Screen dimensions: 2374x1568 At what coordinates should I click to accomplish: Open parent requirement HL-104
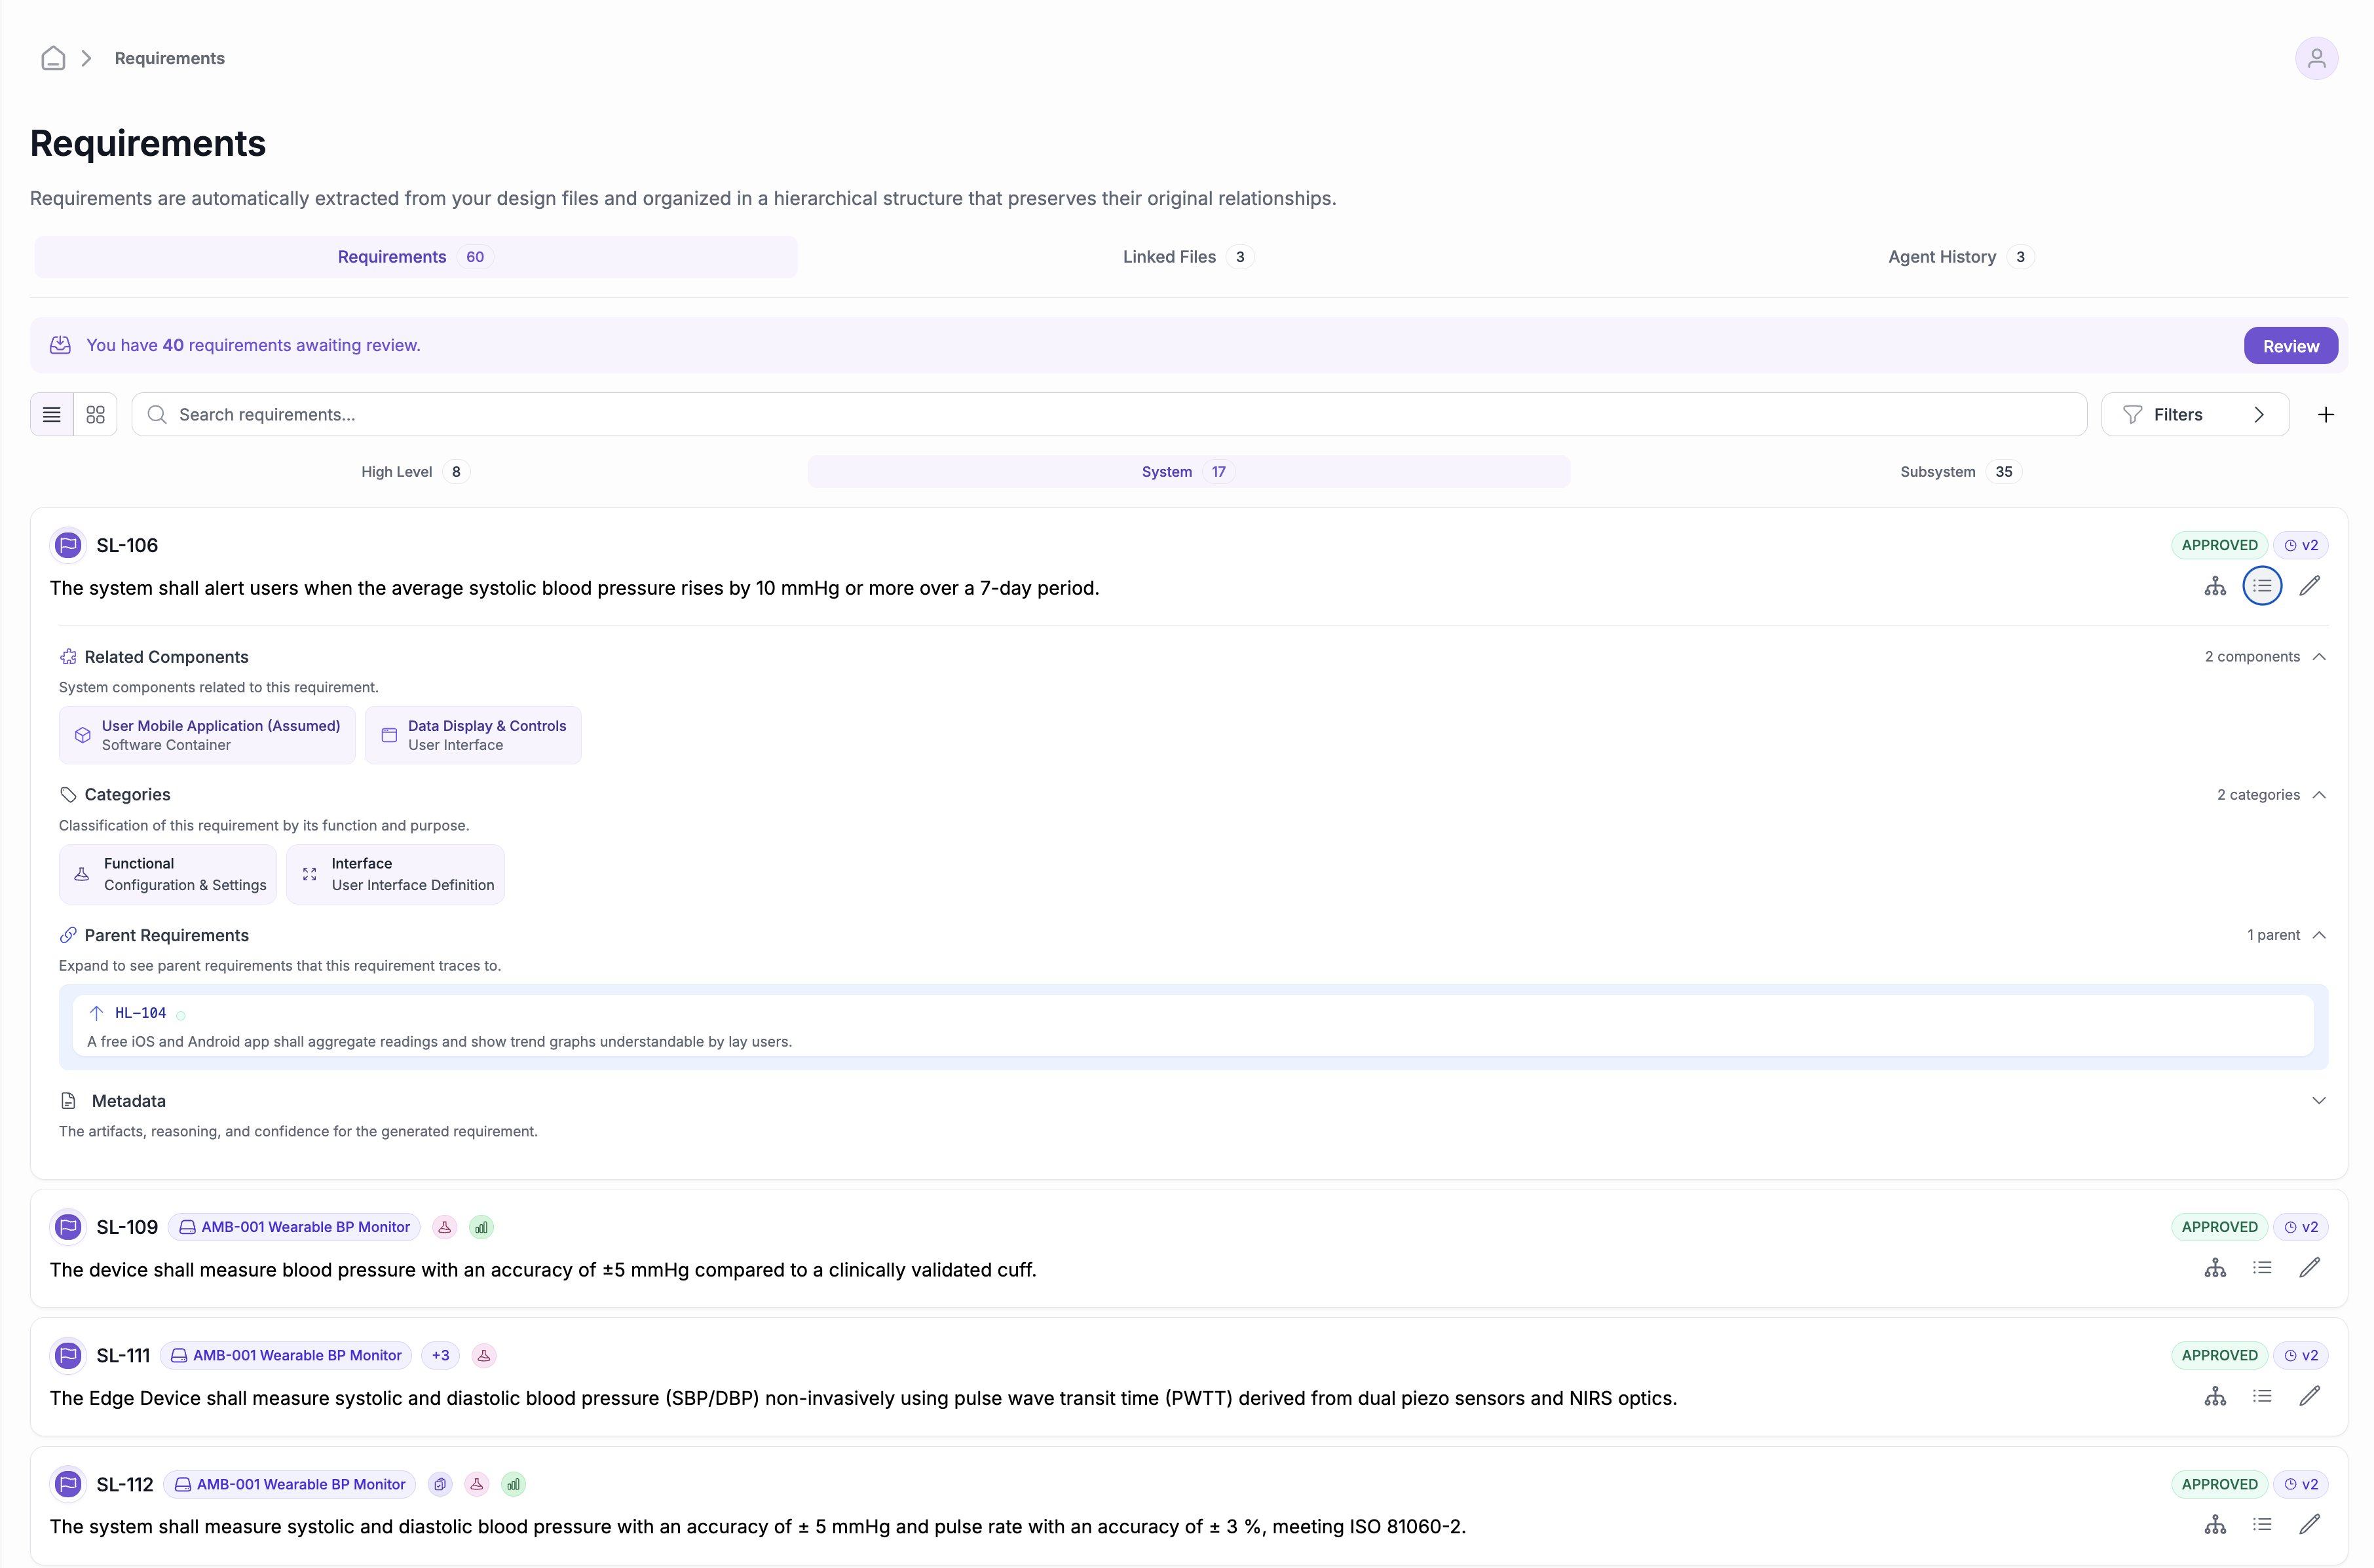click(x=140, y=1013)
